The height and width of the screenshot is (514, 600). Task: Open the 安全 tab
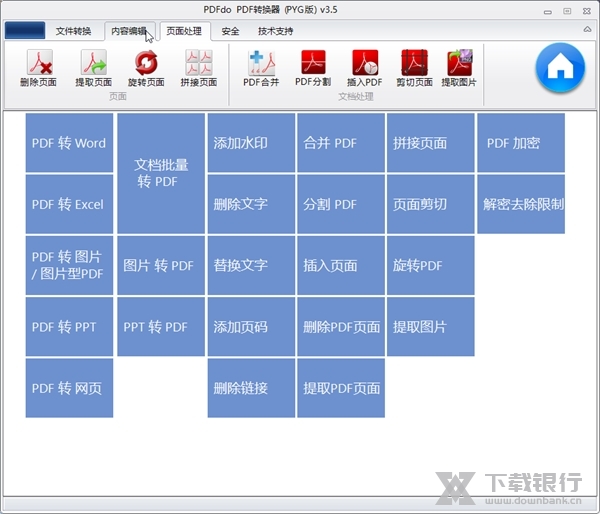(x=230, y=31)
